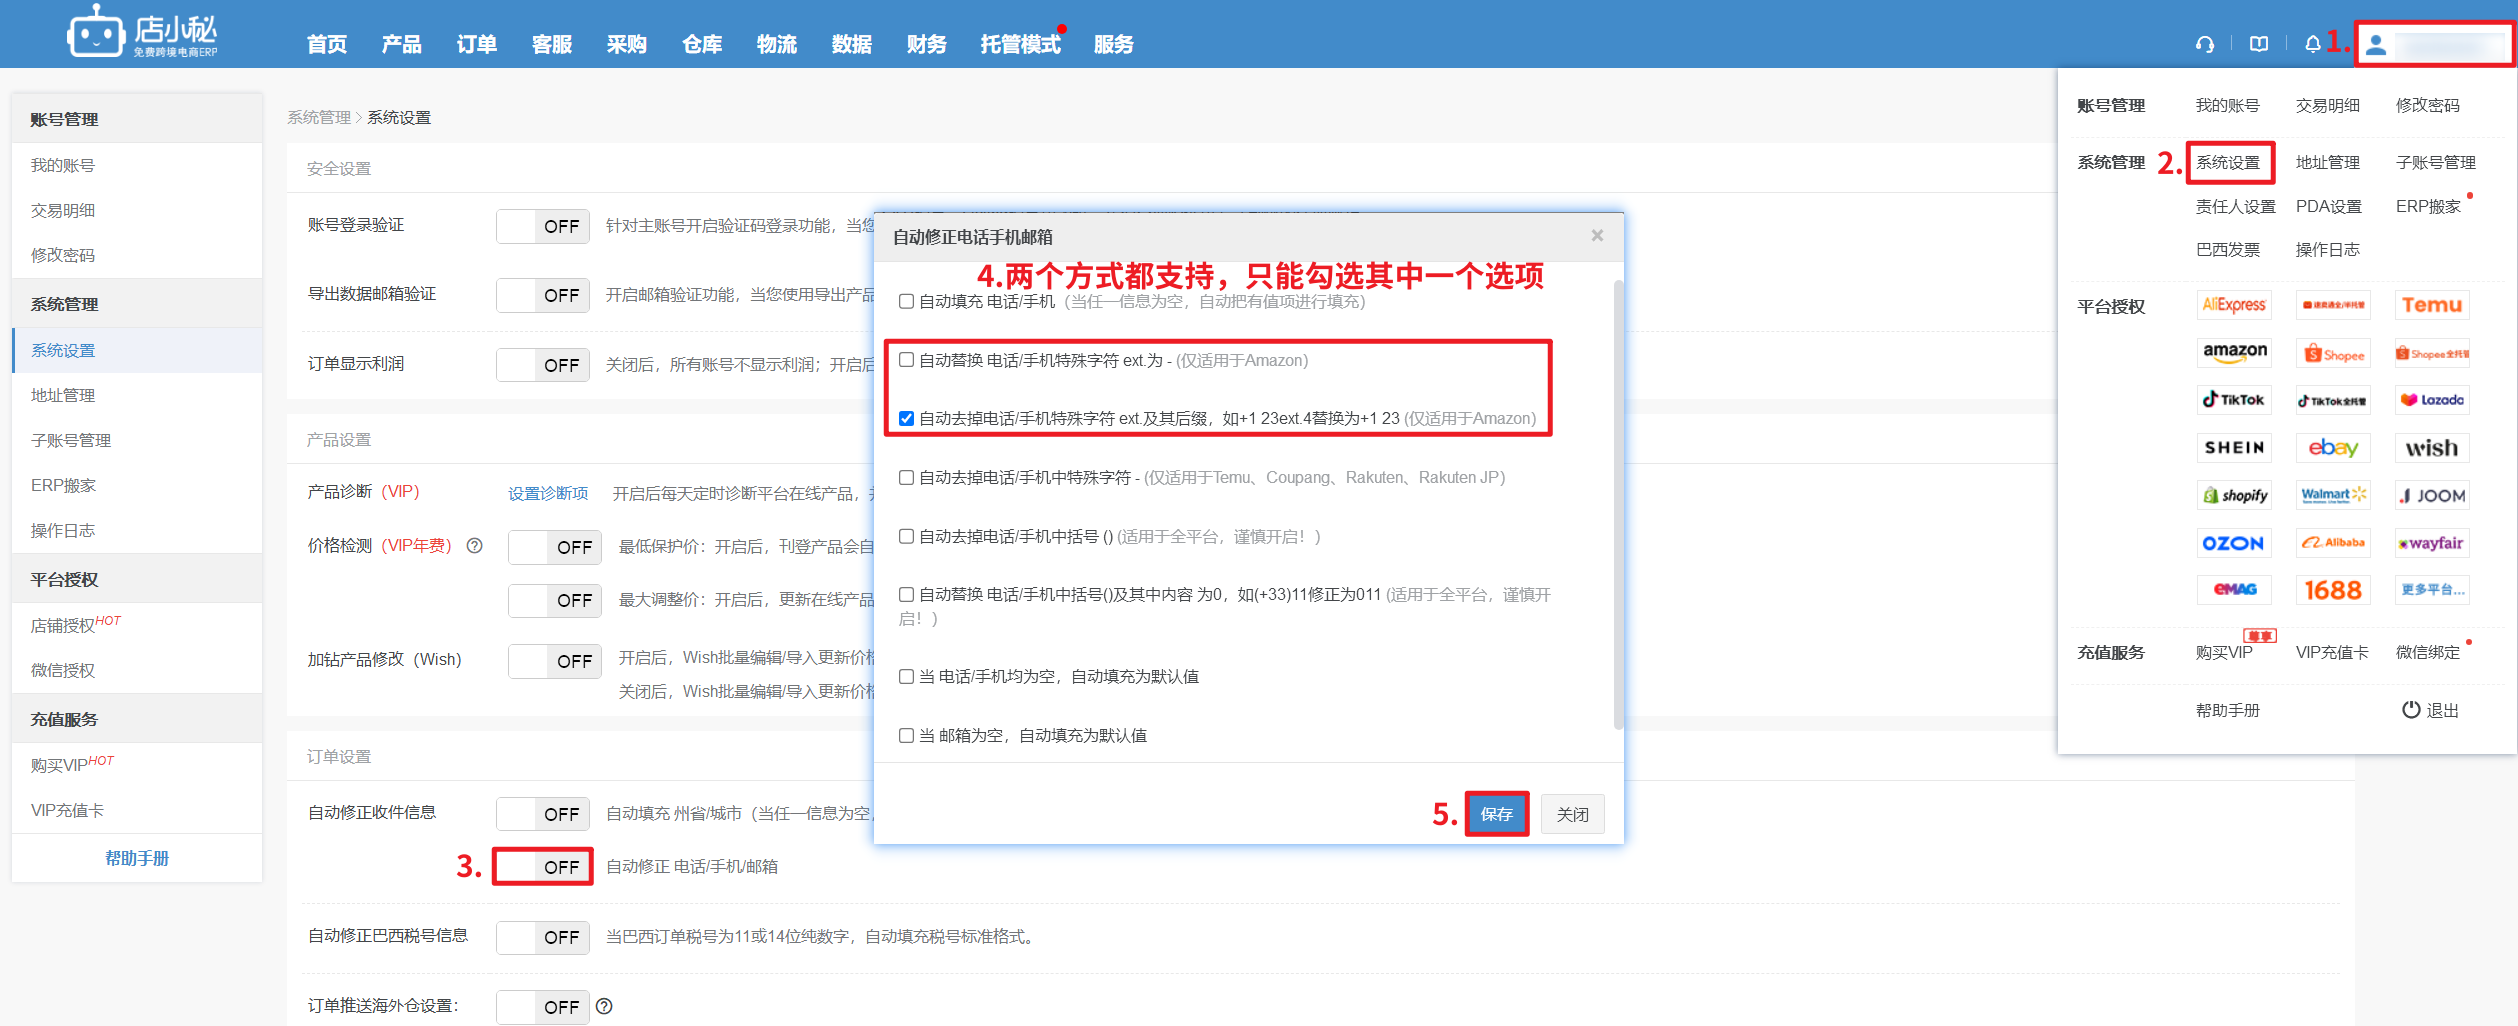Select 地址管理 in left sidebar
Viewport: 2518px width, 1026px height.
tap(63, 396)
